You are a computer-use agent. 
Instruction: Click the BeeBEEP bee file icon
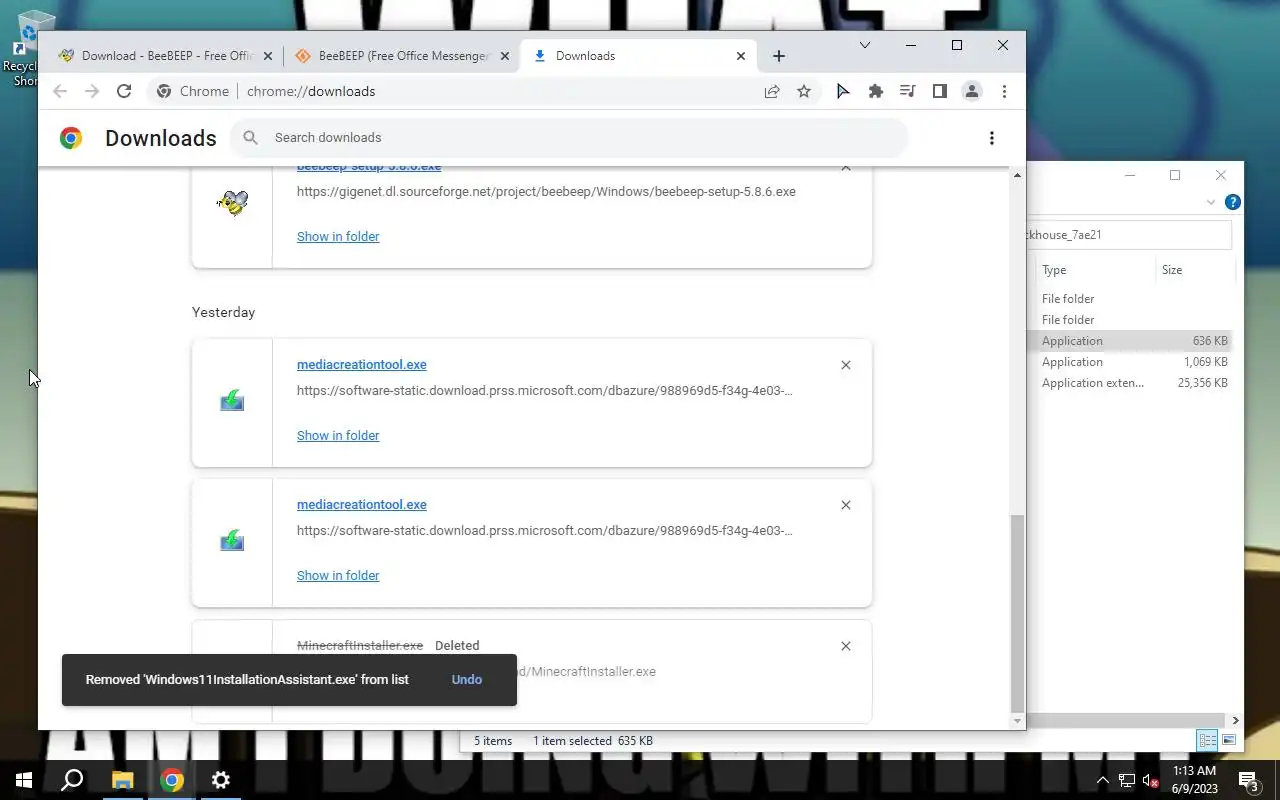(x=232, y=203)
